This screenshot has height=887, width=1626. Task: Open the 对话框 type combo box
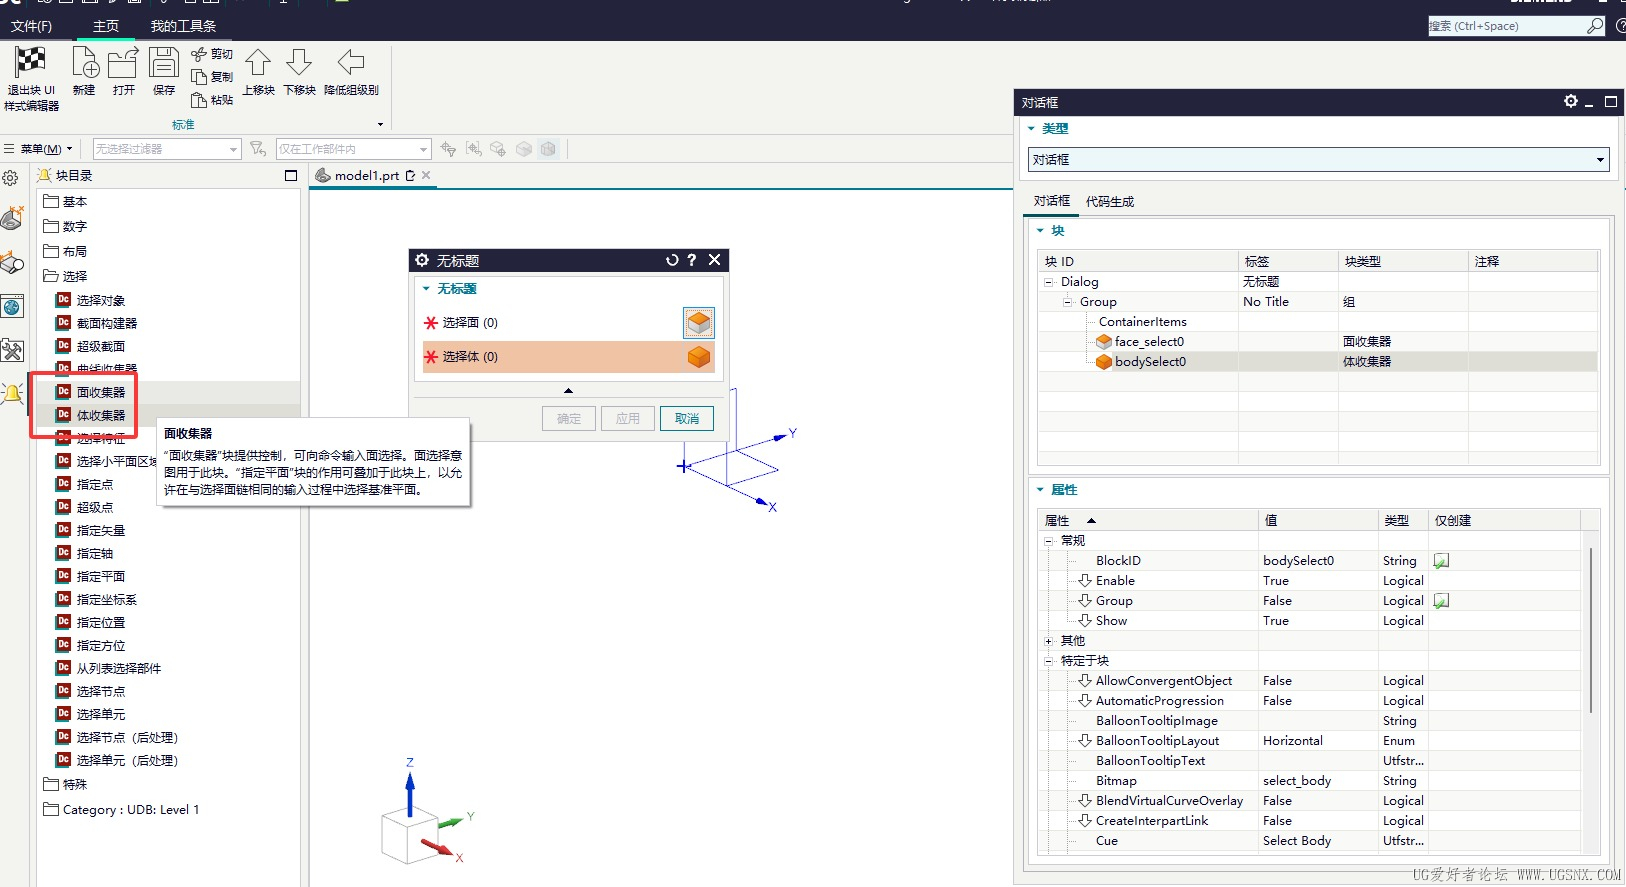click(1319, 160)
